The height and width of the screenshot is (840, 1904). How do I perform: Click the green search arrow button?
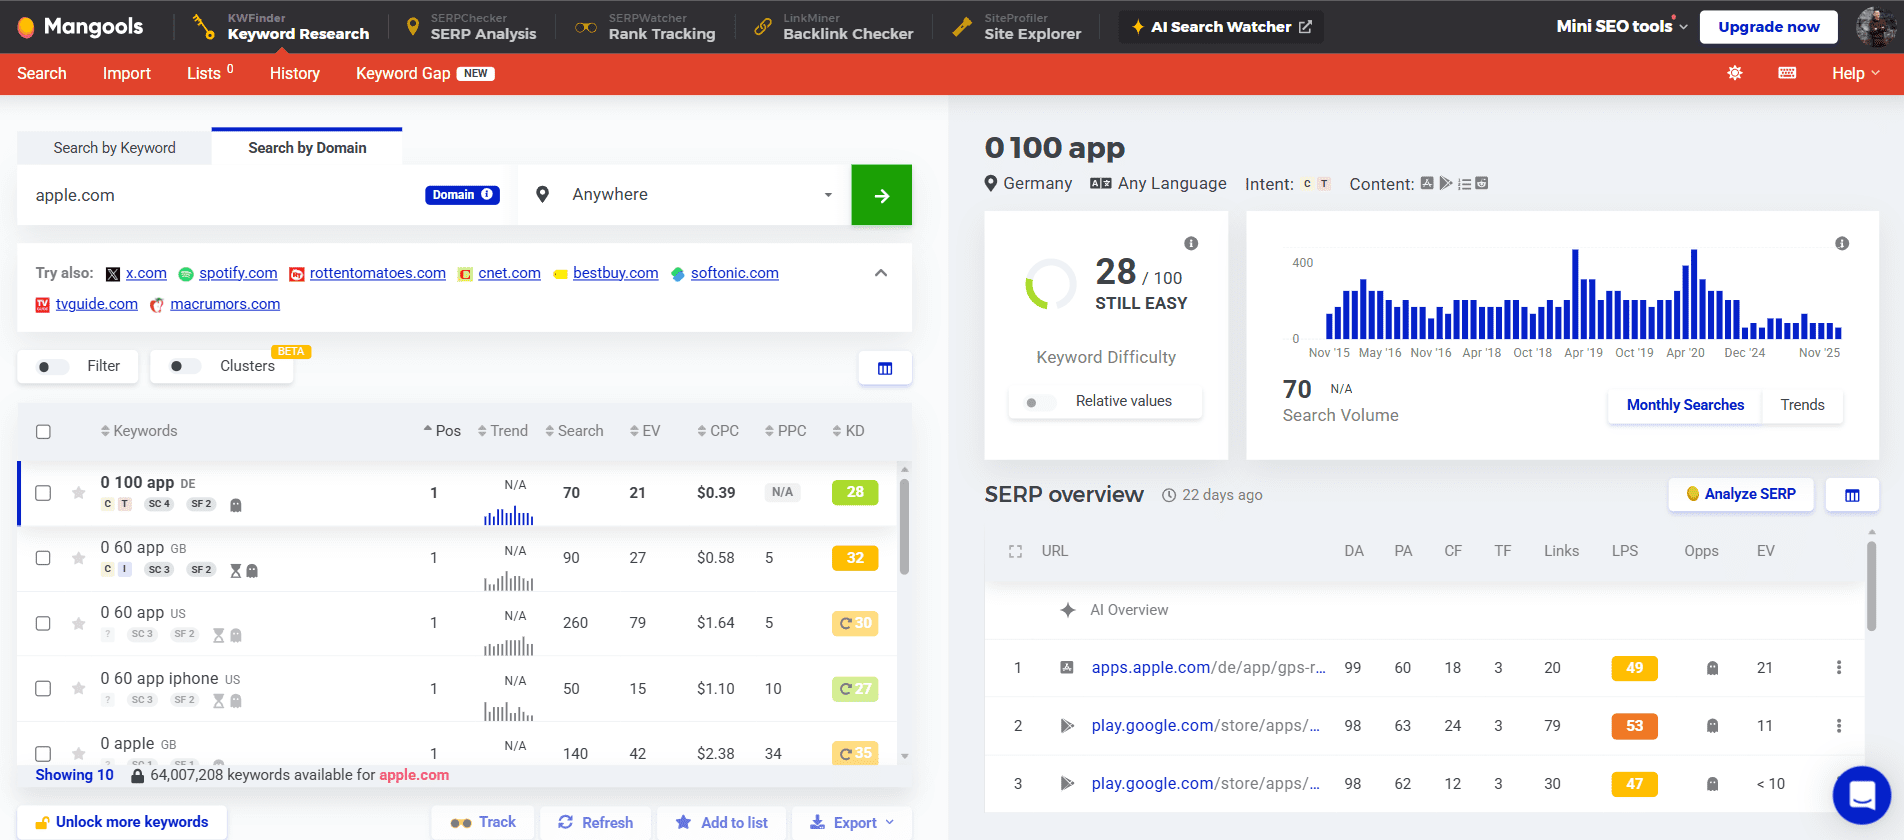(x=881, y=195)
